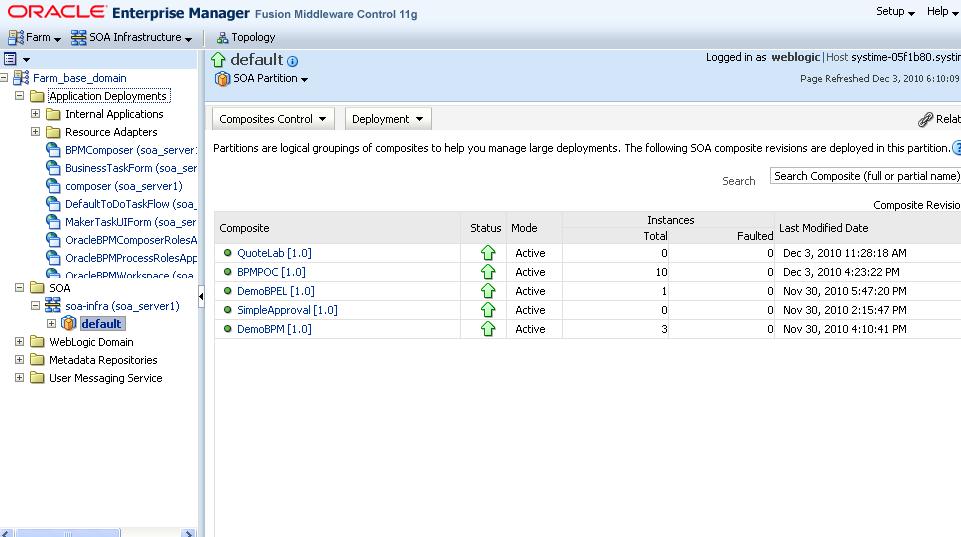Select the BPMComposer application
The height and width of the screenshot is (537, 961).
click(131, 150)
